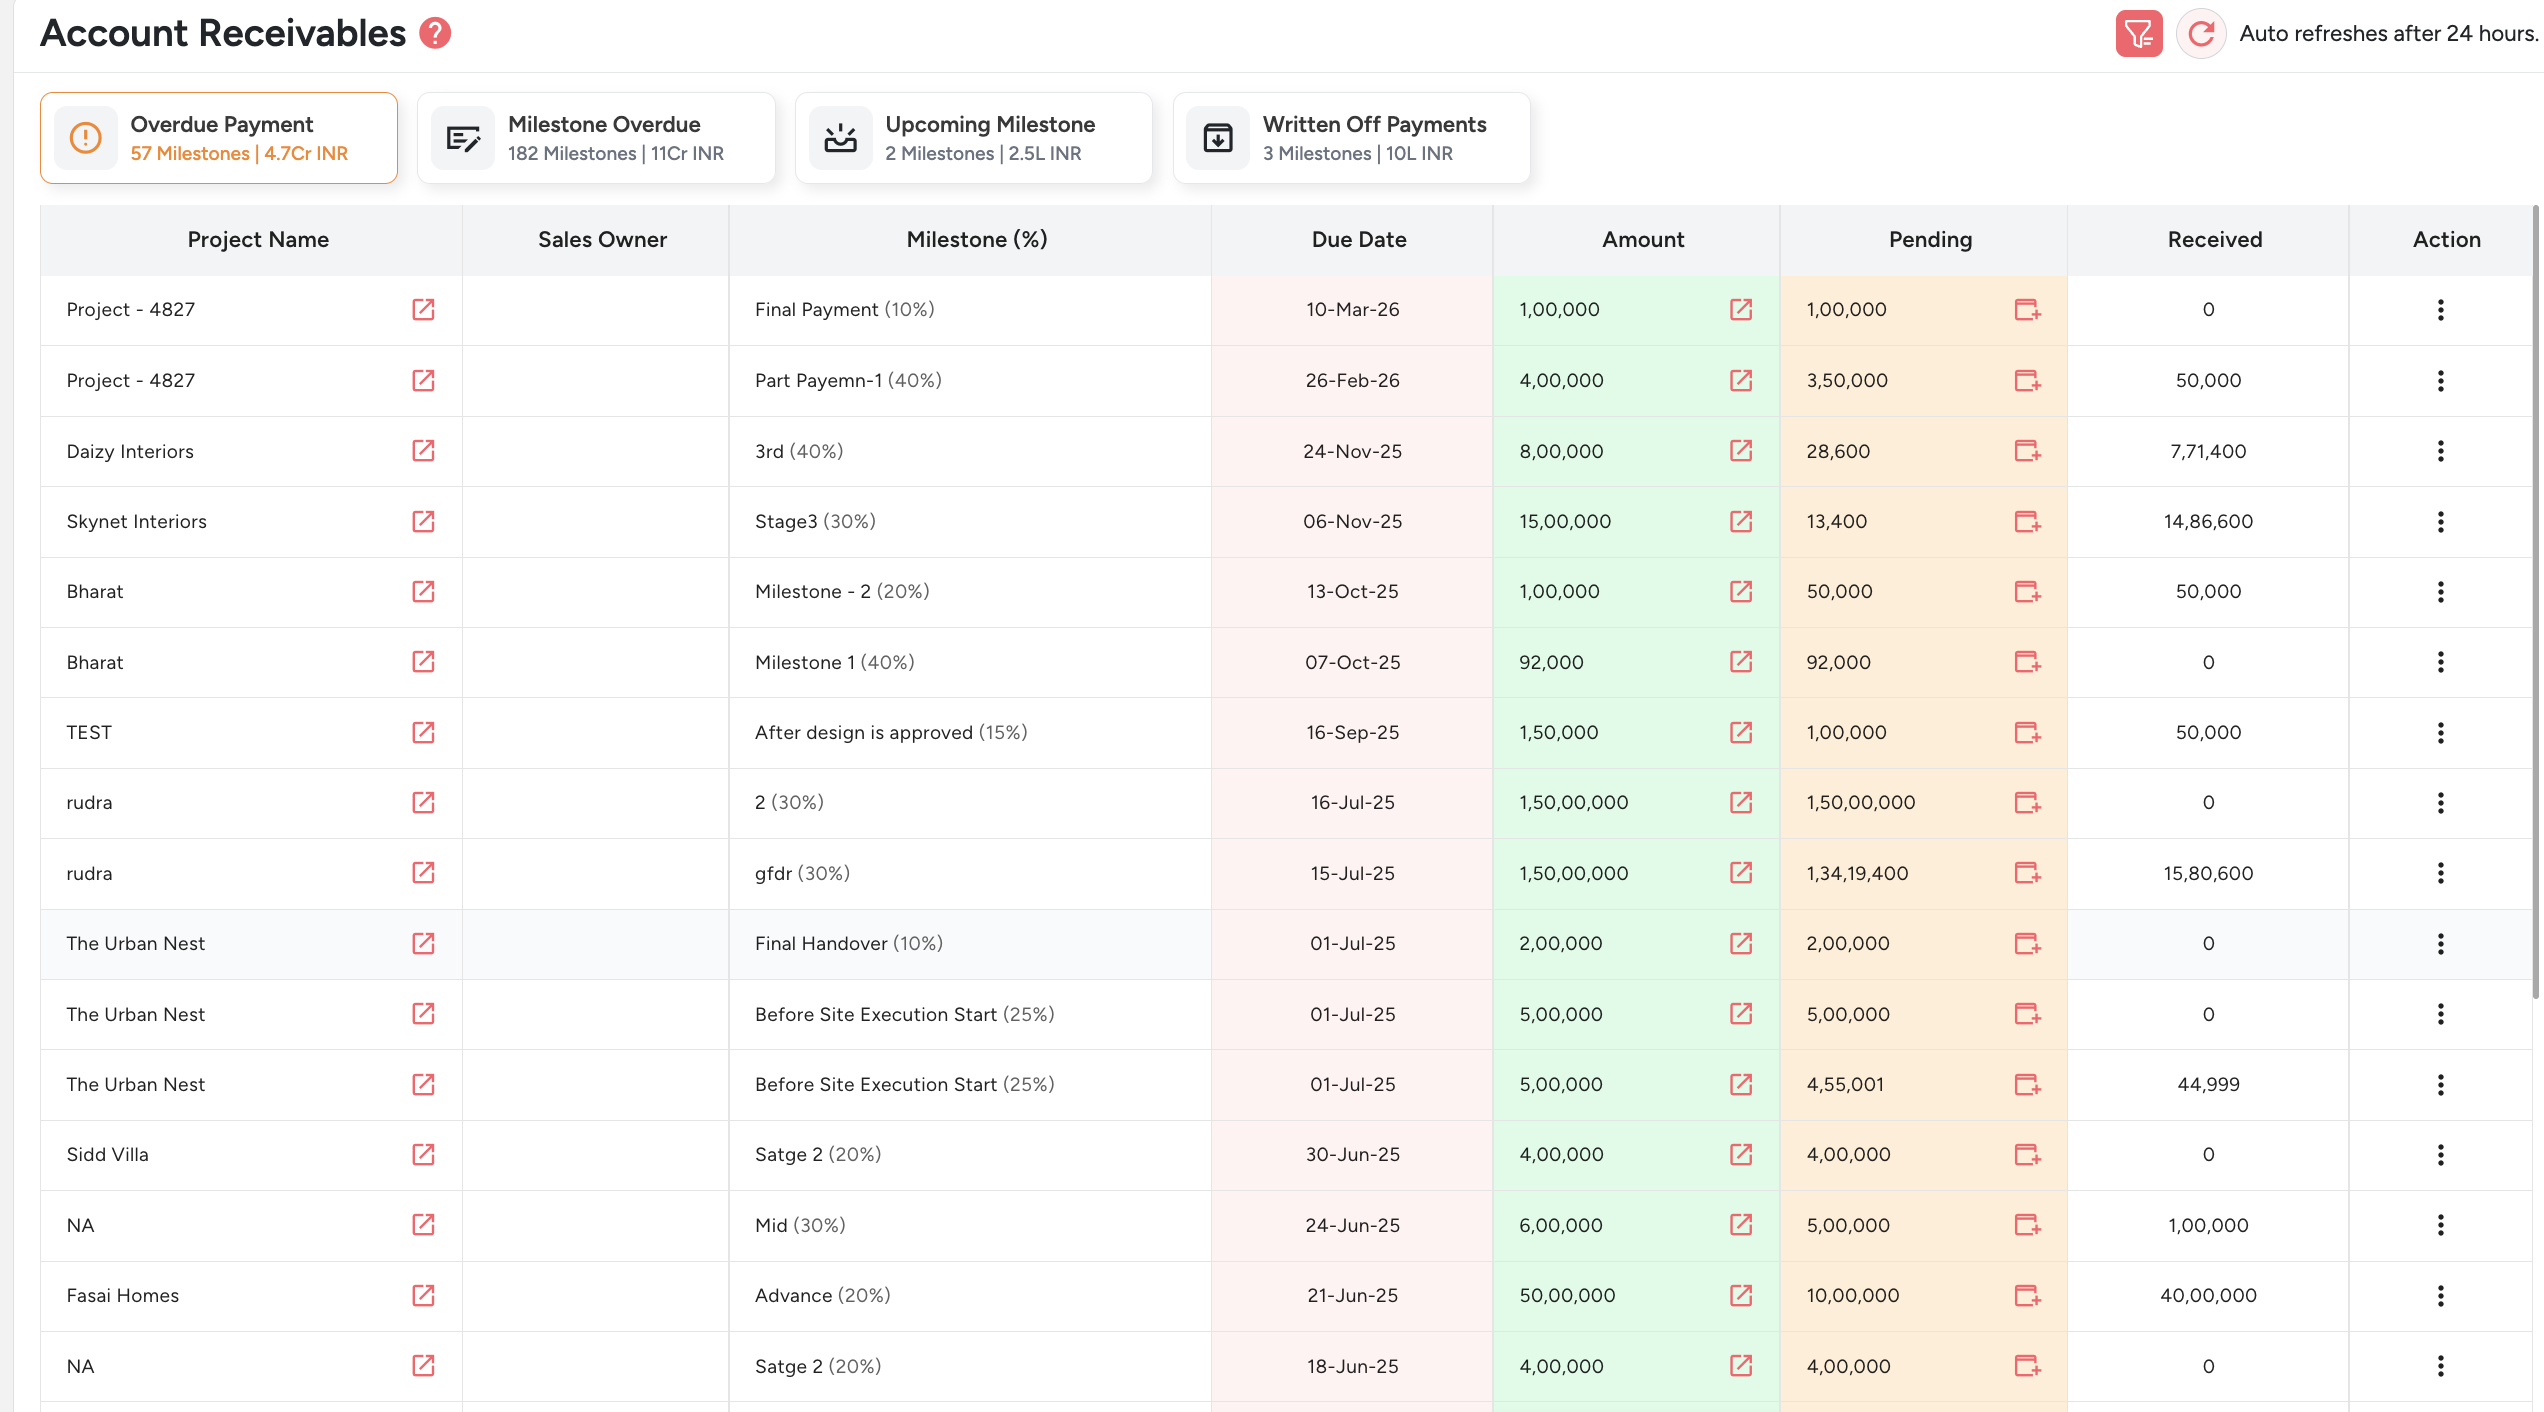Click the help icon beside Account Receivables title

[434, 32]
